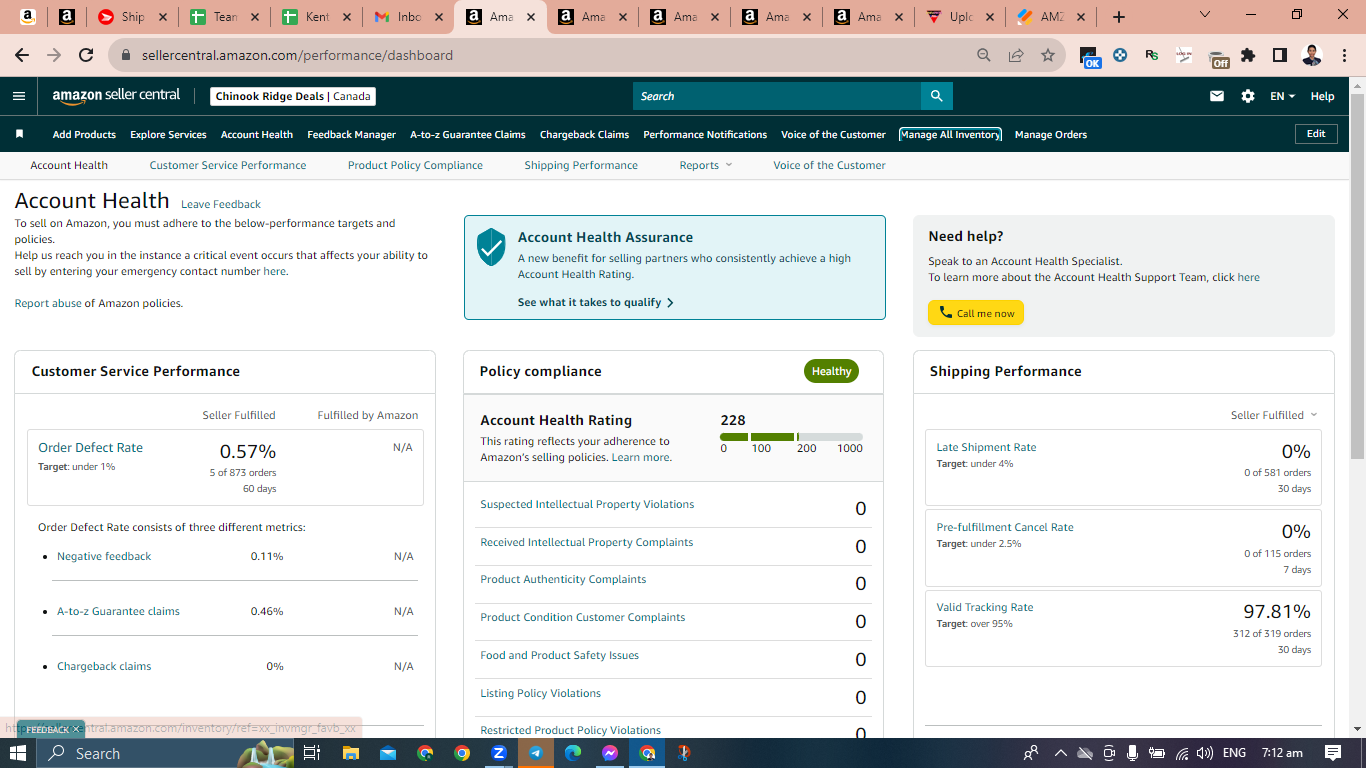Open Messenger from the taskbar
1366x768 pixels.
[x=610, y=753]
